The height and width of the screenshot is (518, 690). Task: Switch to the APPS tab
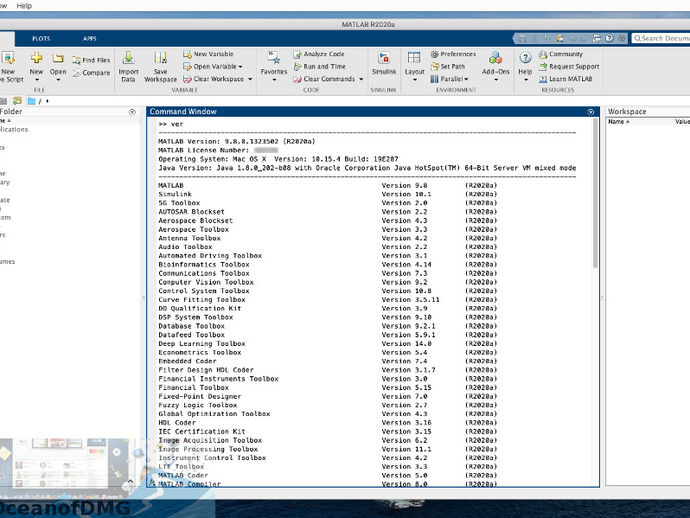point(89,38)
